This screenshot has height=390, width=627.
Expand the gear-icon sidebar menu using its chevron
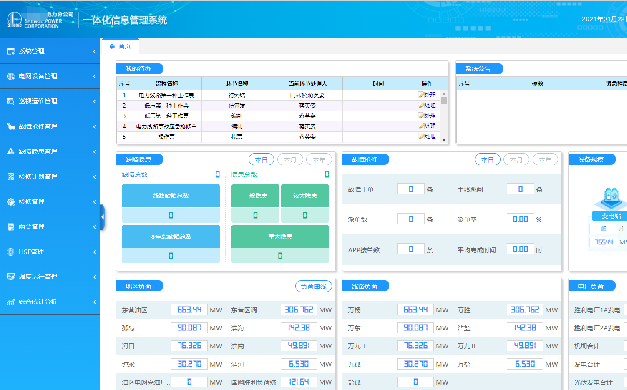pyautogui.click(x=94, y=202)
